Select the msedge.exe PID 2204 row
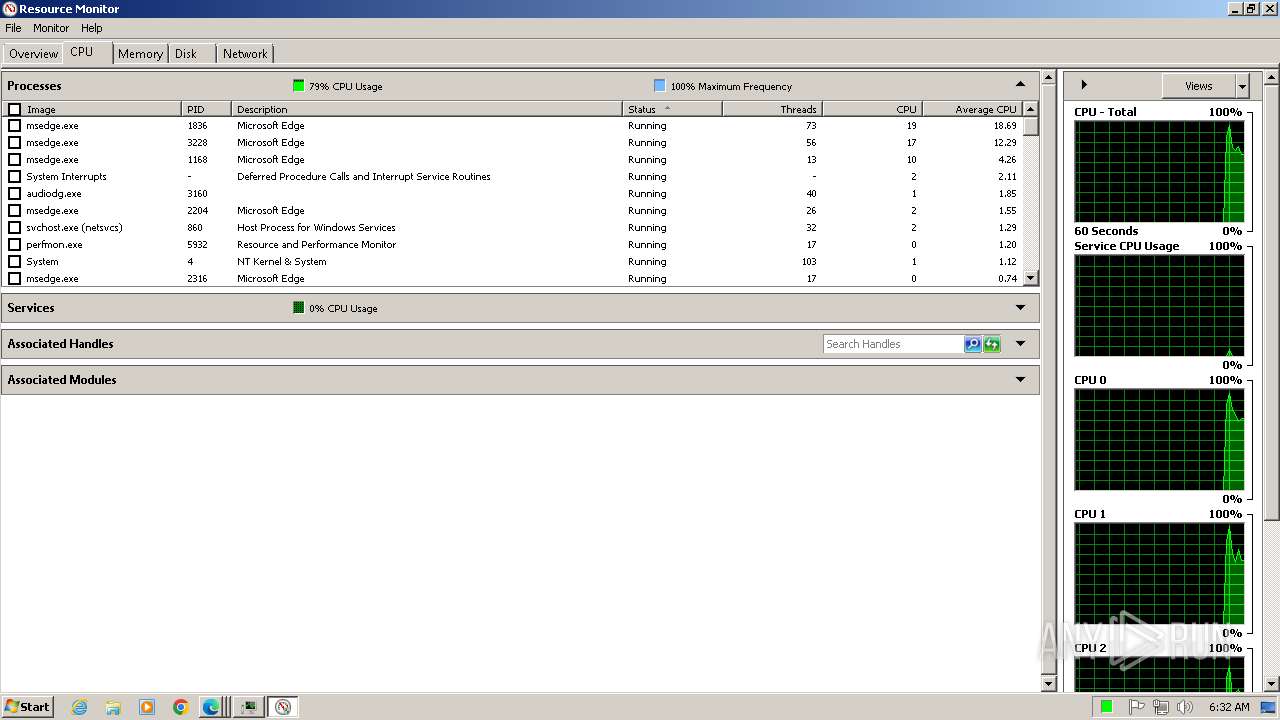The image size is (1280, 720). (x=513, y=211)
